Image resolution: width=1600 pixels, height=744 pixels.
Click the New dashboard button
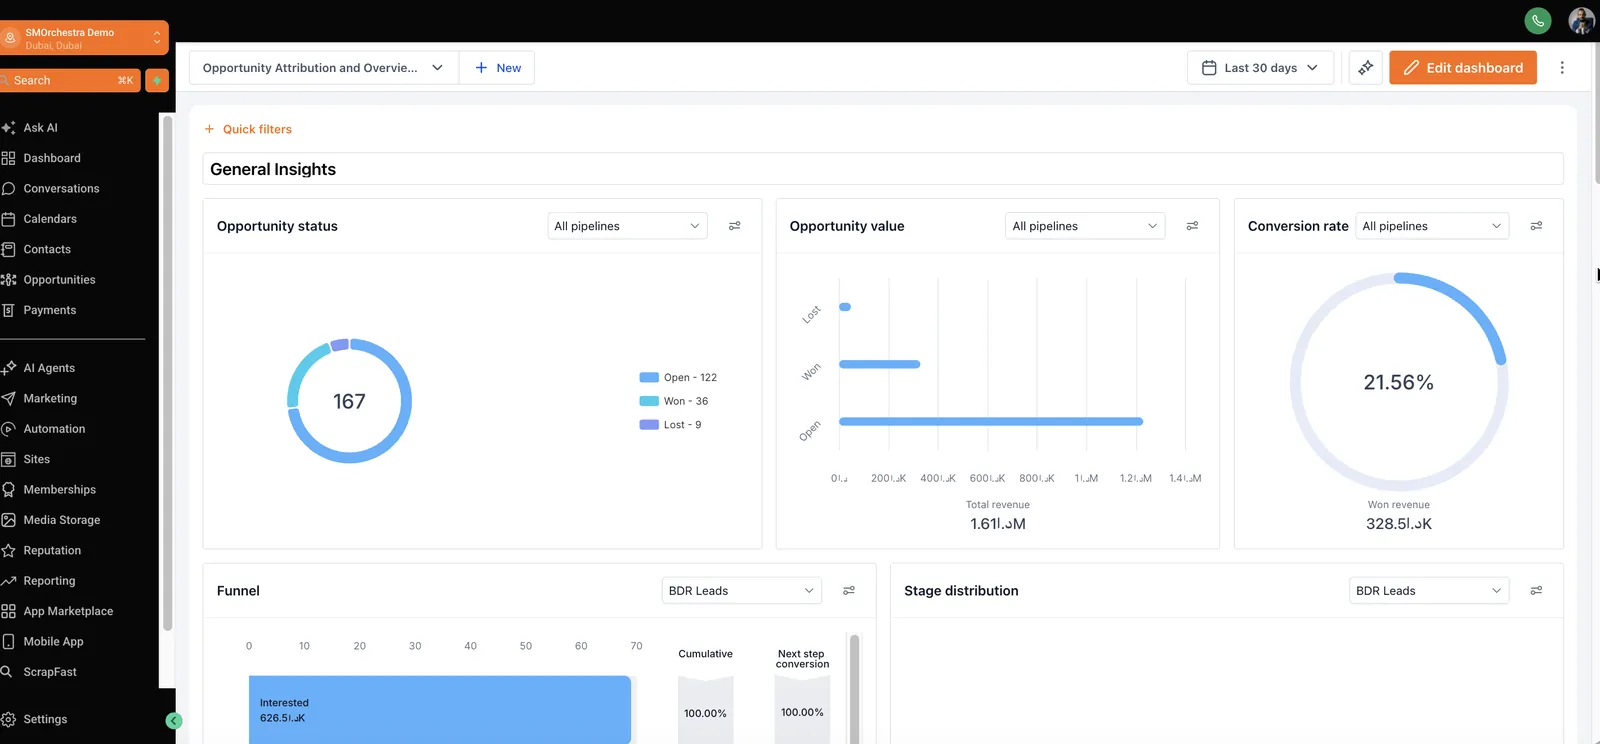(497, 68)
